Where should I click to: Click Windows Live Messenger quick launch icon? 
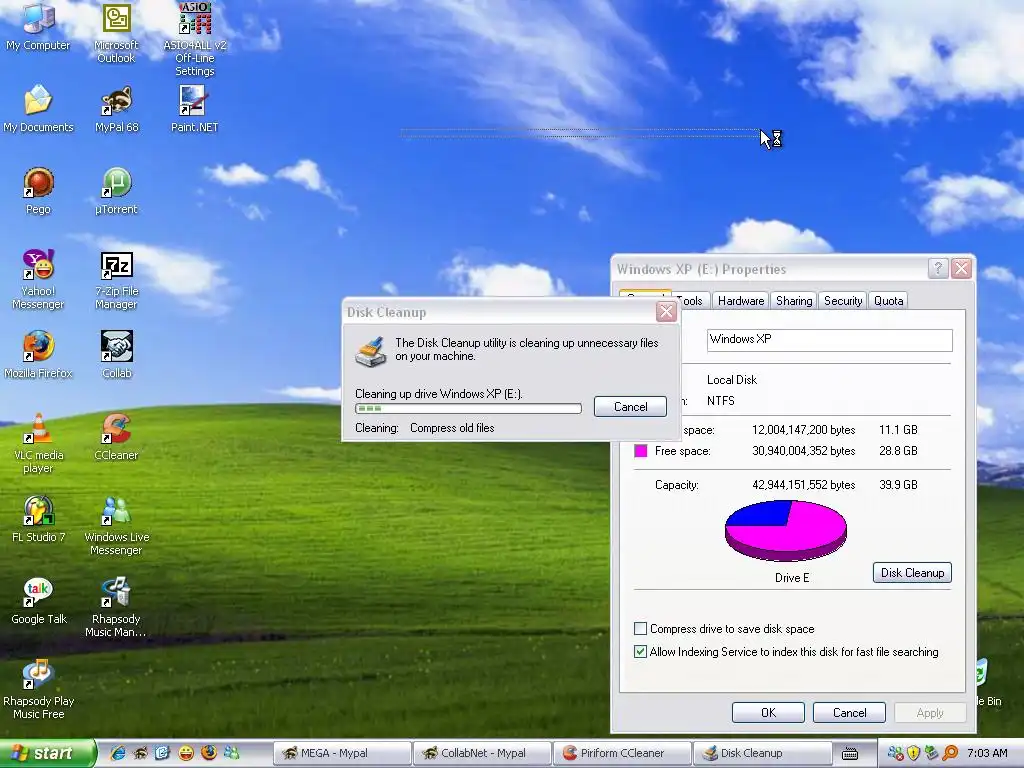tap(231, 753)
